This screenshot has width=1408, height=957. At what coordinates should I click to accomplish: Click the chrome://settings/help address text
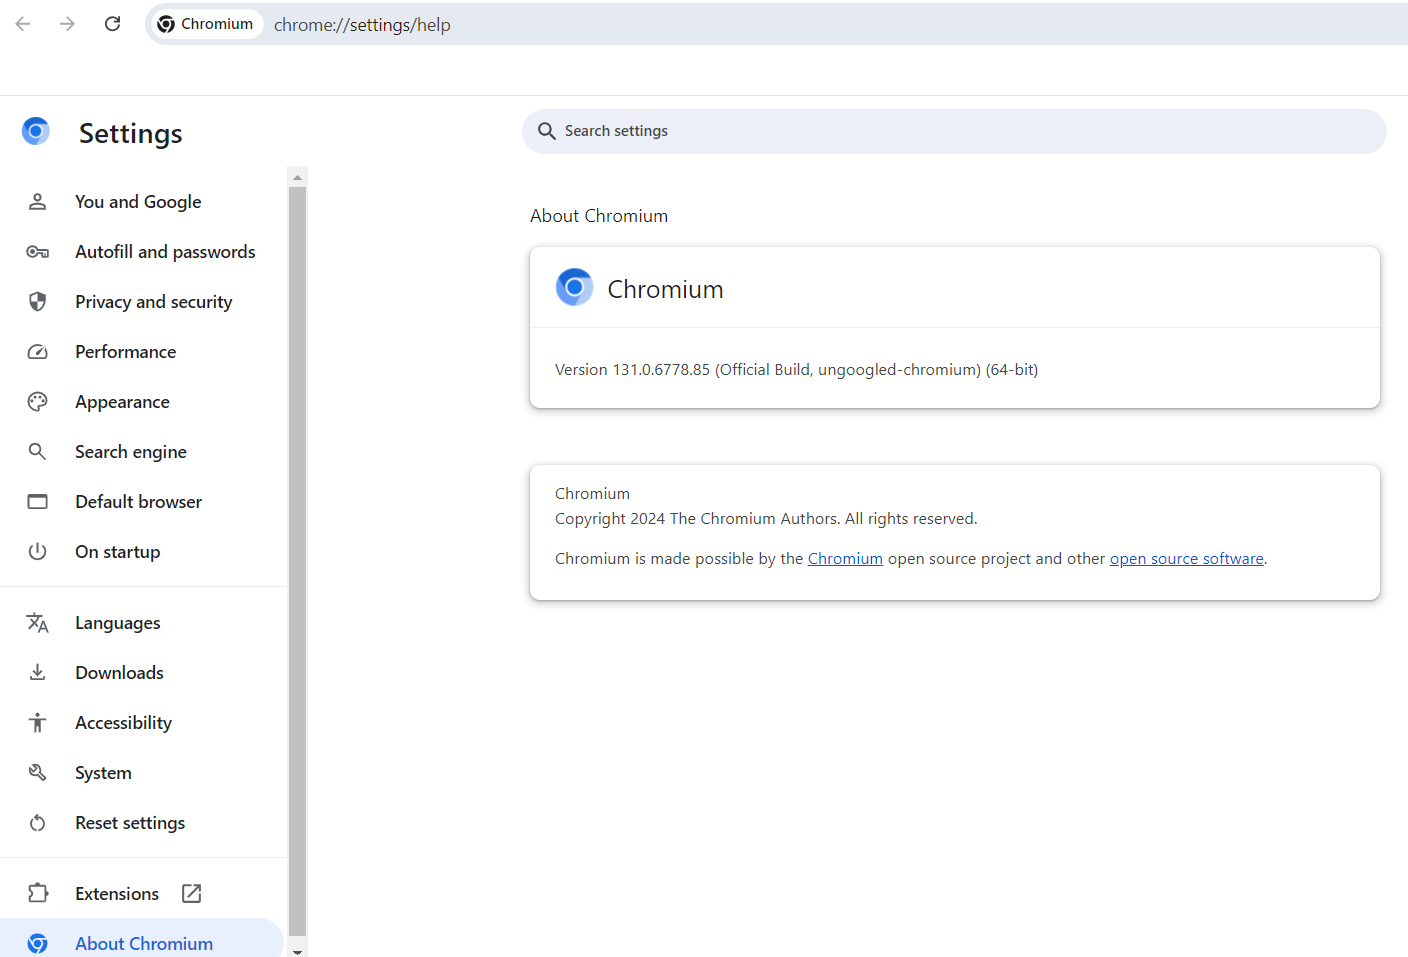click(362, 25)
